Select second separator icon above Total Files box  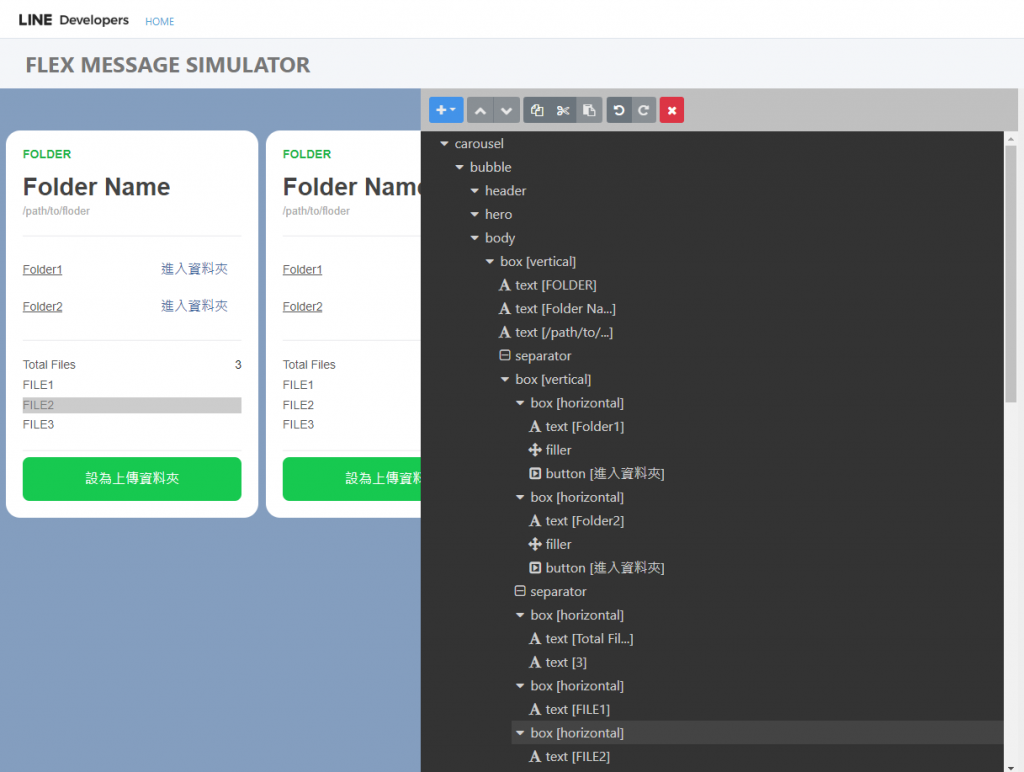tap(520, 591)
